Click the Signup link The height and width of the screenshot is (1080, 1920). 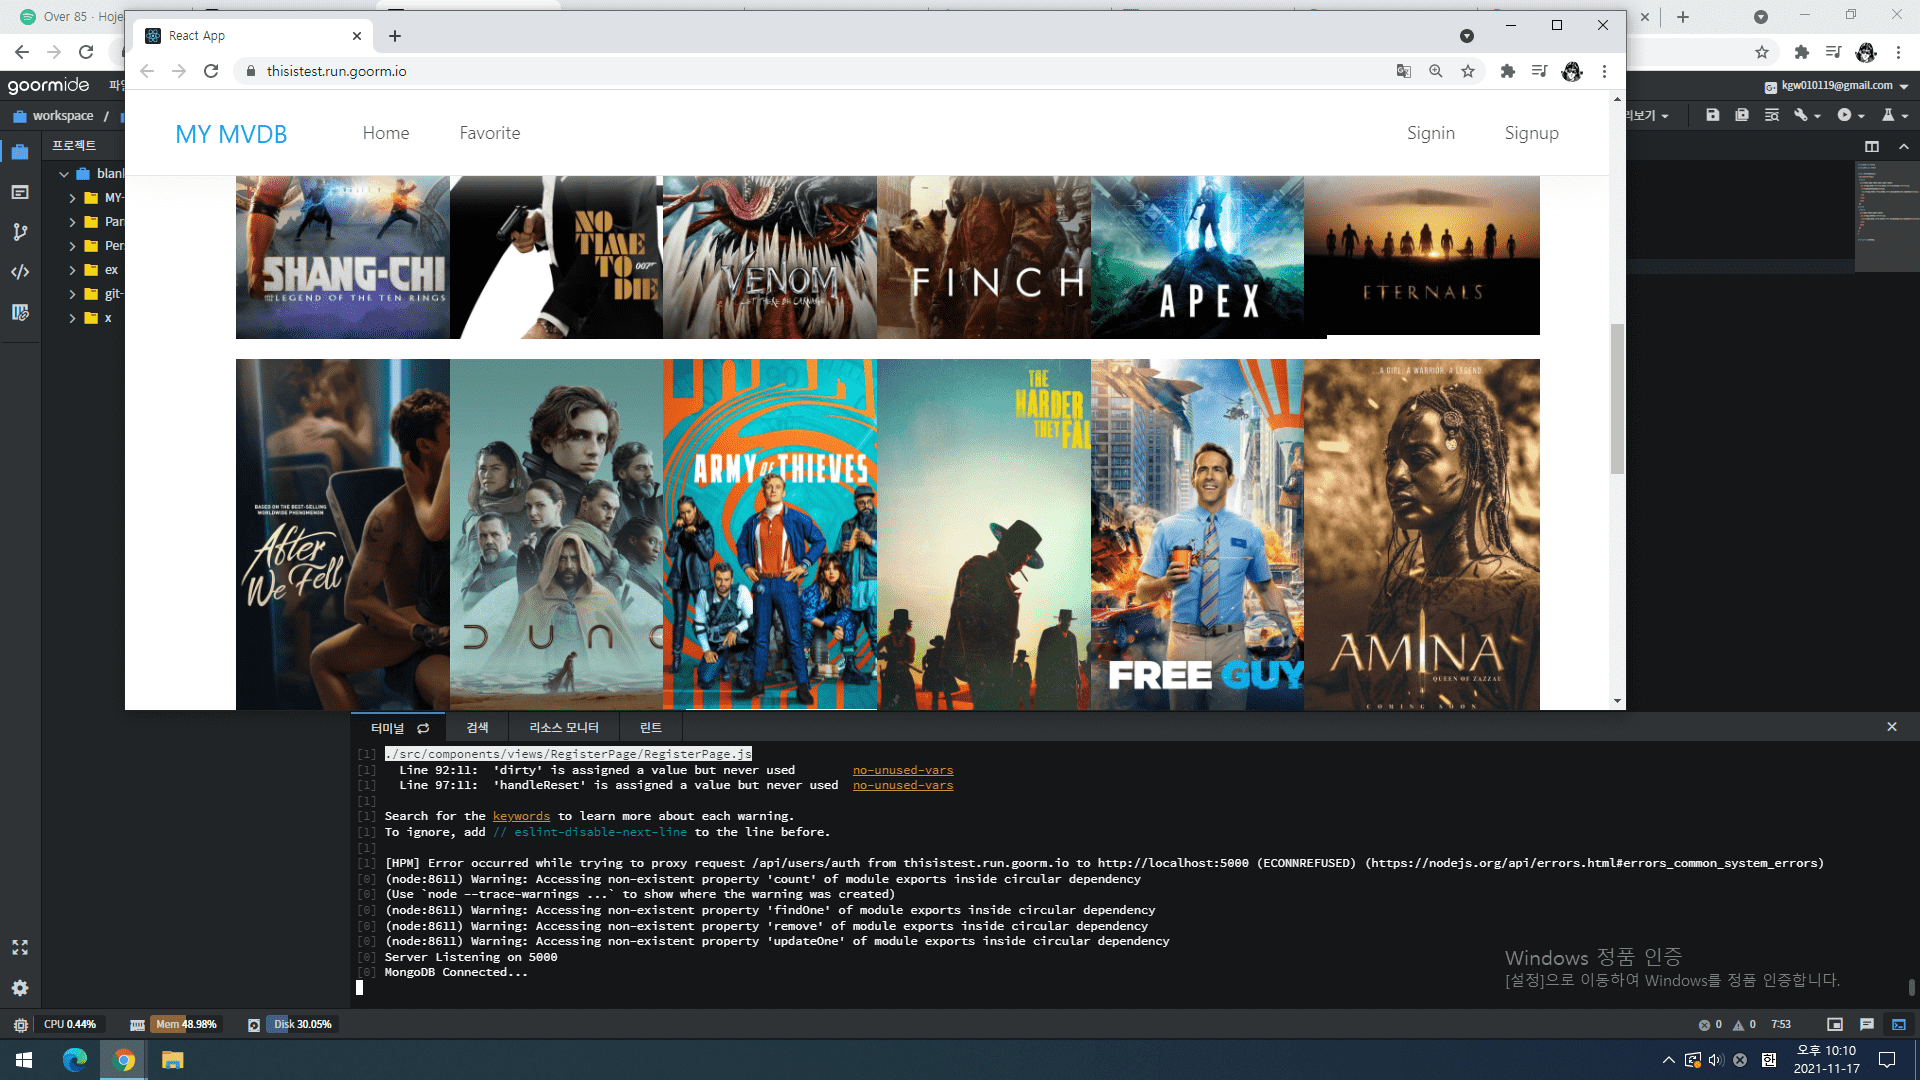pos(1531,133)
